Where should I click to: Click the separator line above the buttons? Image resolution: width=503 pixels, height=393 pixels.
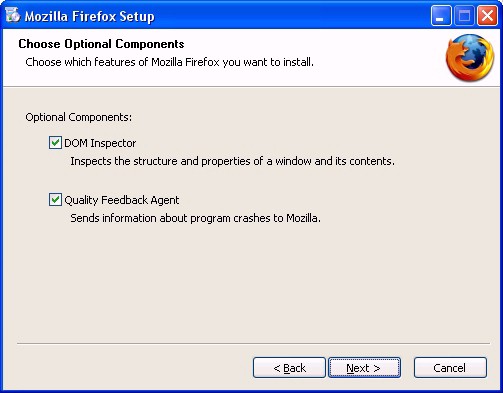point(253,343)
